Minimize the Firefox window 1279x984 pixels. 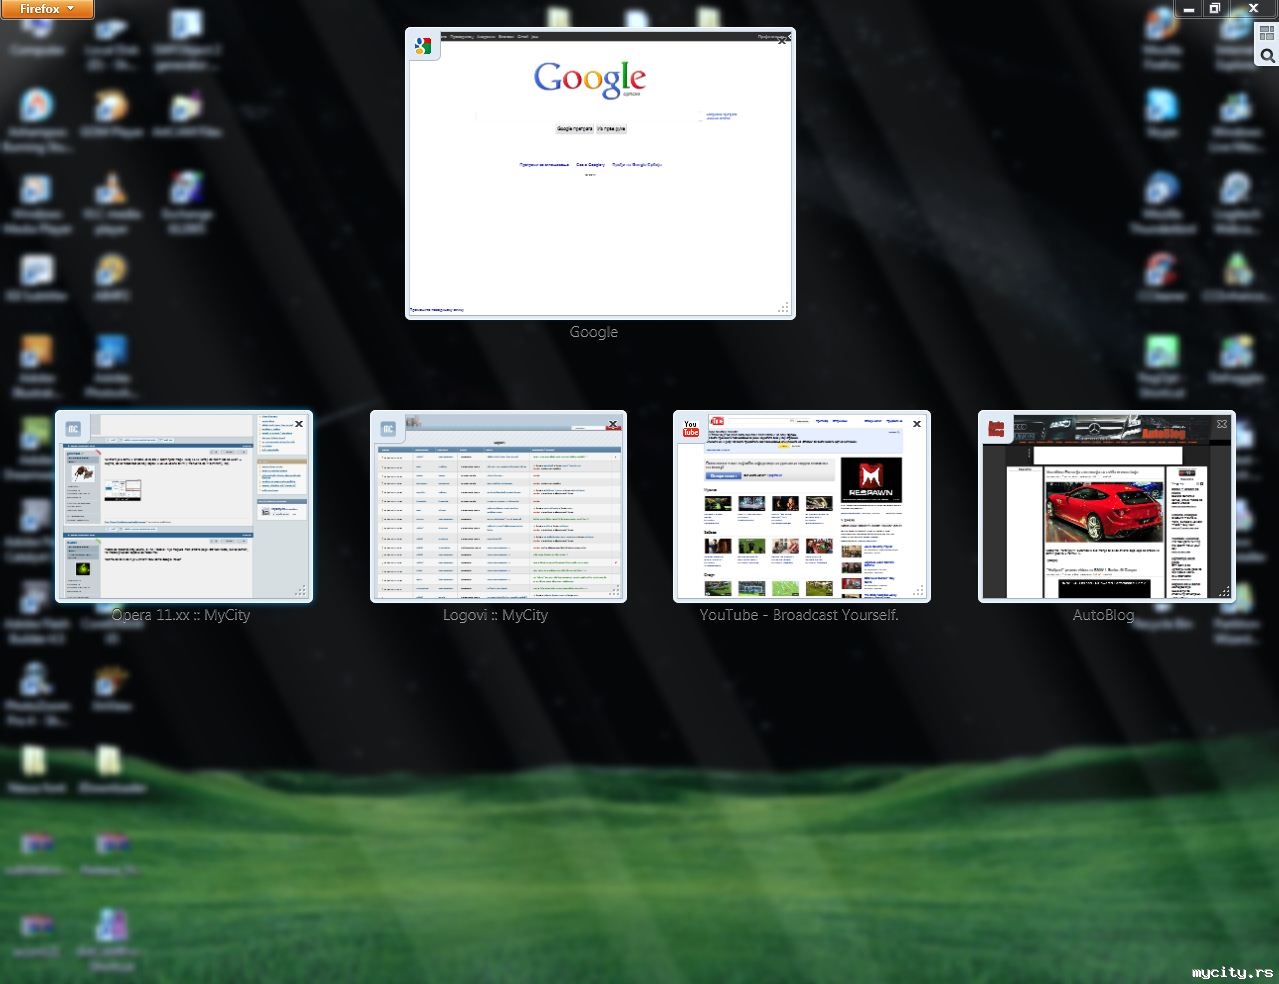(1189, 8)
